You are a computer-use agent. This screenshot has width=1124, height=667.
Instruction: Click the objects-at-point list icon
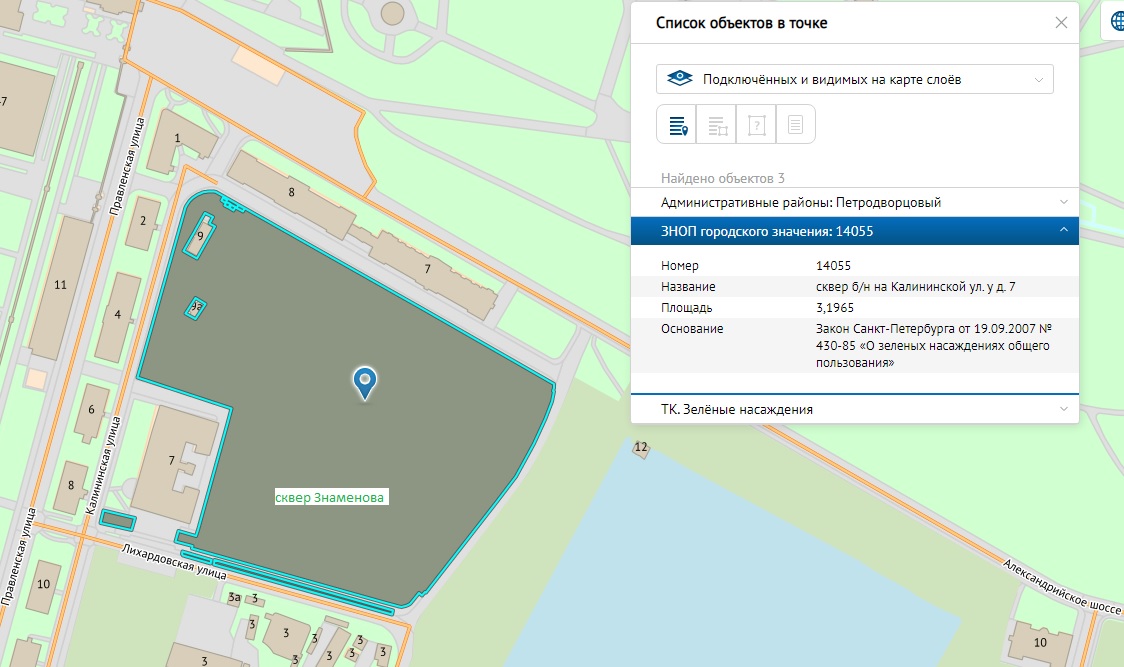pyautogui.click(x=677, y=125)
